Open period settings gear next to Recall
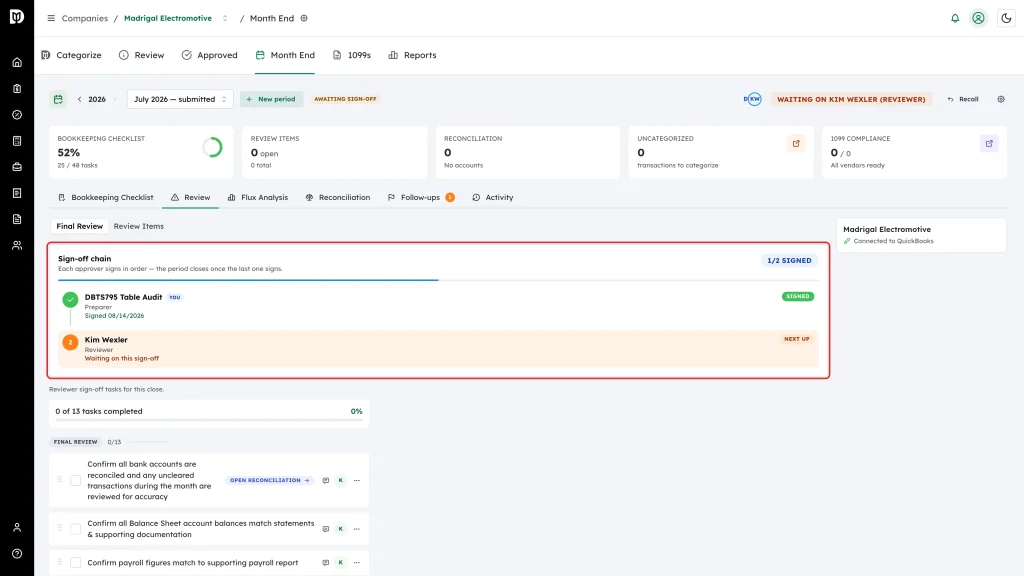 pos(1001,99)
